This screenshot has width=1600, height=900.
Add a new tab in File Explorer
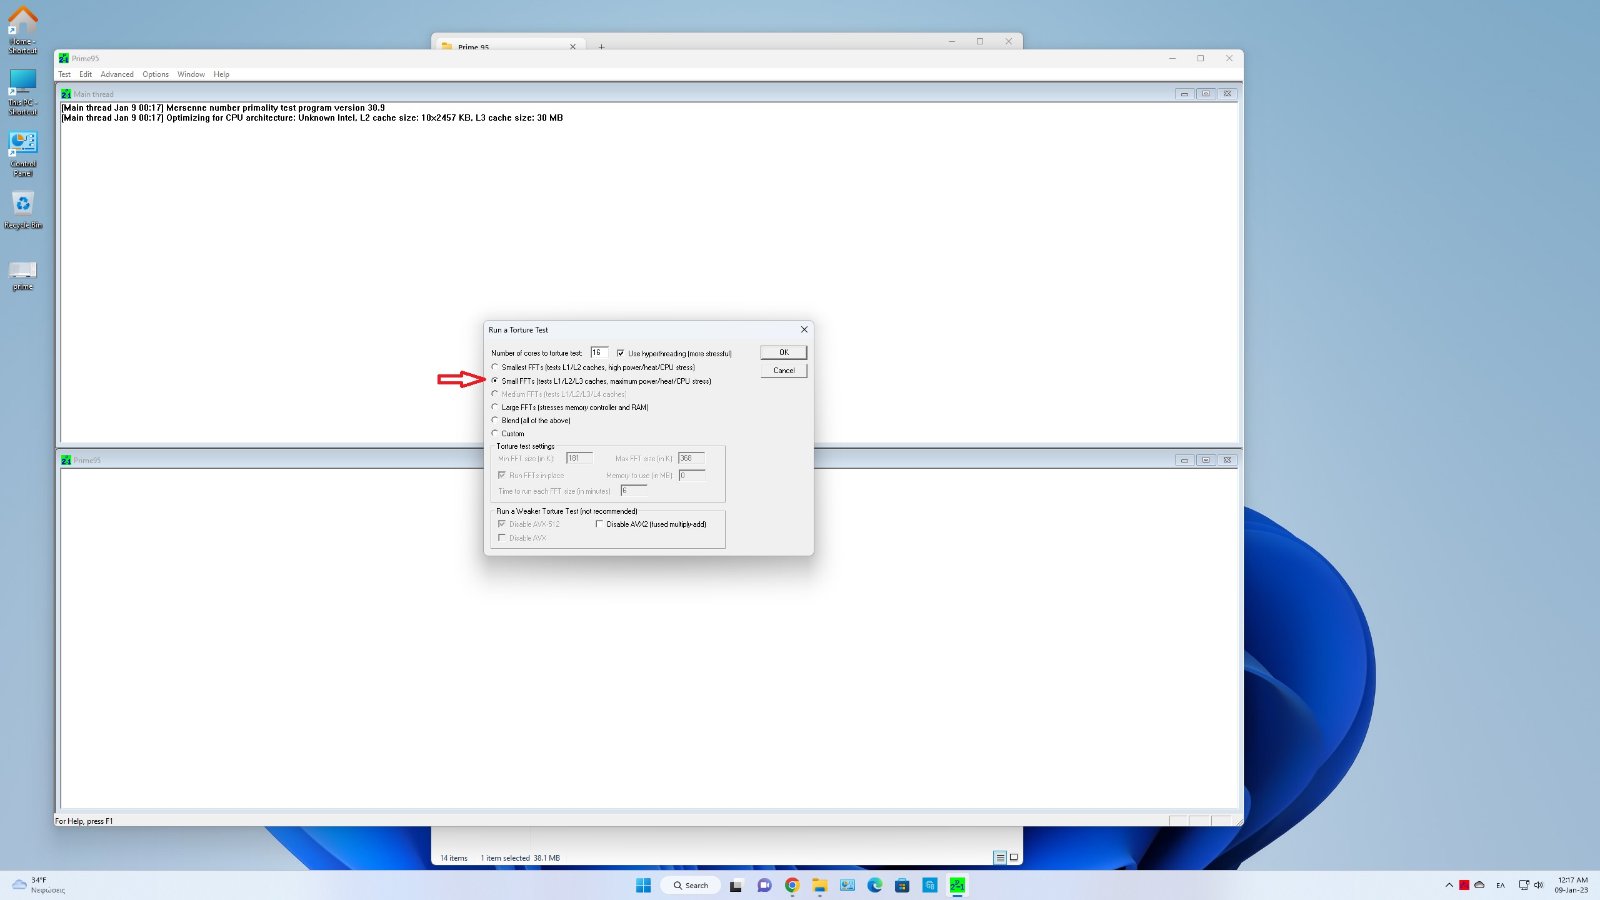tap(601, 46)
